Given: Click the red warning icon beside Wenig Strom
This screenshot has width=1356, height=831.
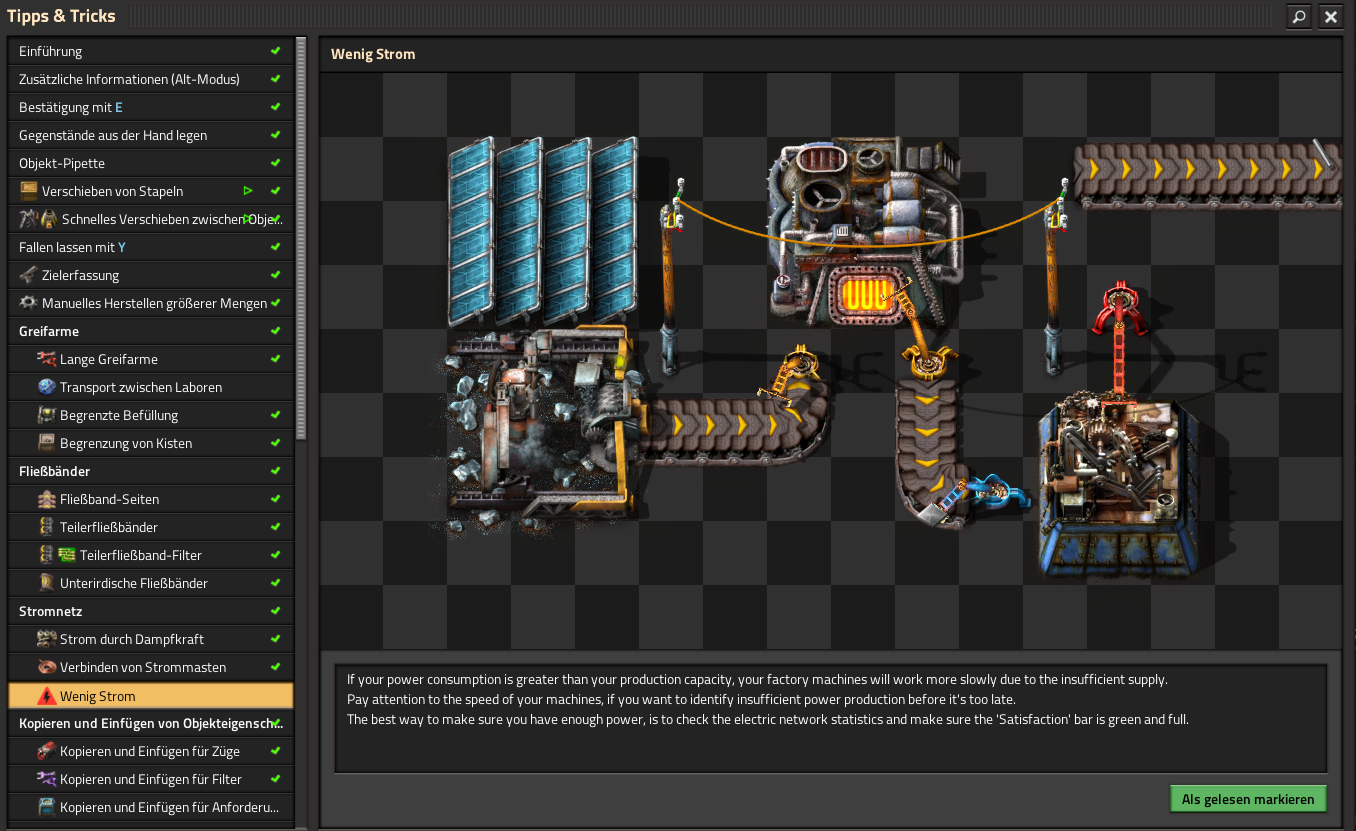Looking at the screenshot, I should [x=46, y=695].
